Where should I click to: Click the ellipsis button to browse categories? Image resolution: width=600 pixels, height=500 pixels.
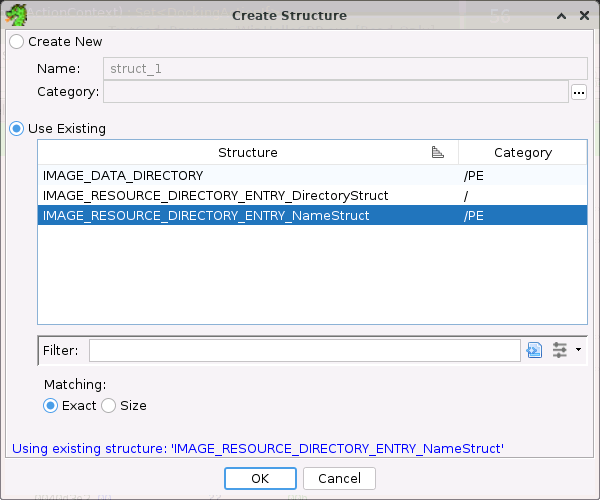coord(578,93)
